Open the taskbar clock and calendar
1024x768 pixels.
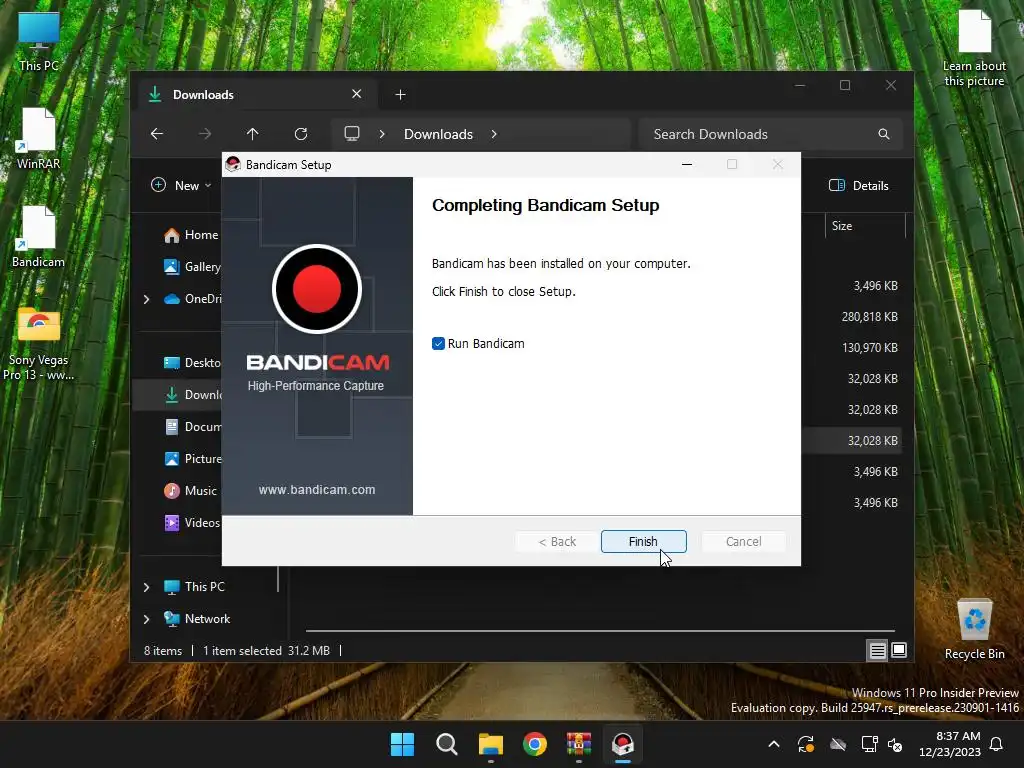(x=950, y=744)
